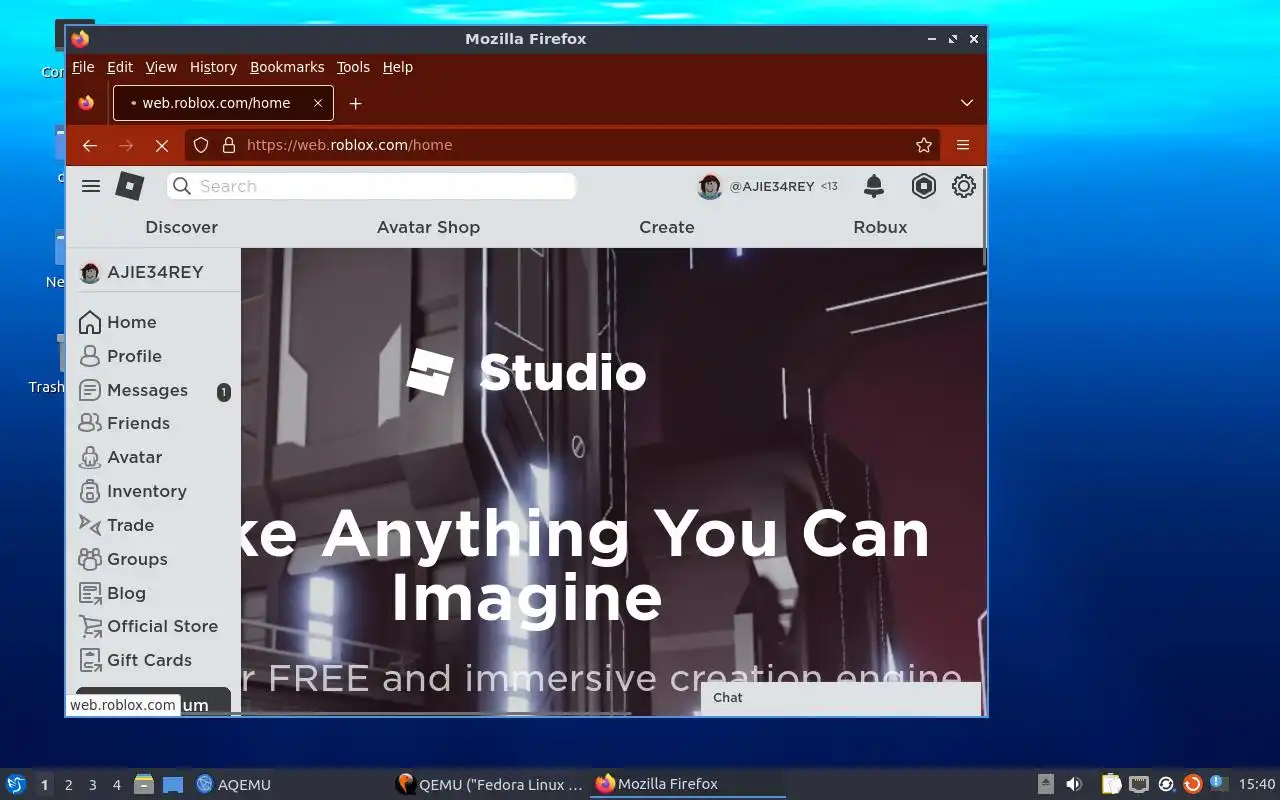Open the History menu
This screenshot has height=800, width=1280.
coord(213,67)
